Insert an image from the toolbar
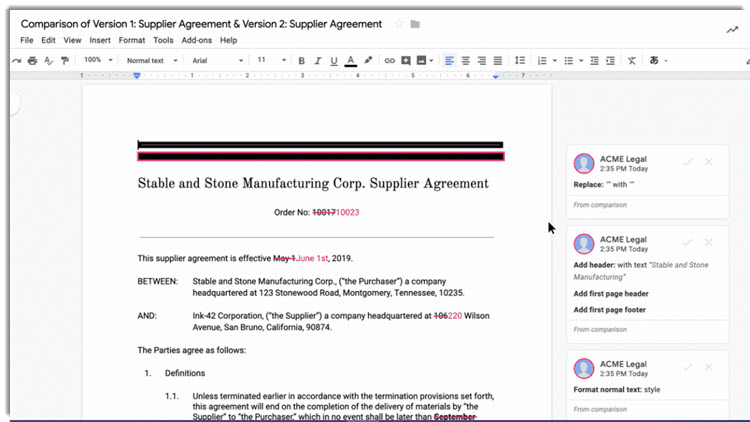 click(x=421, y=60)
